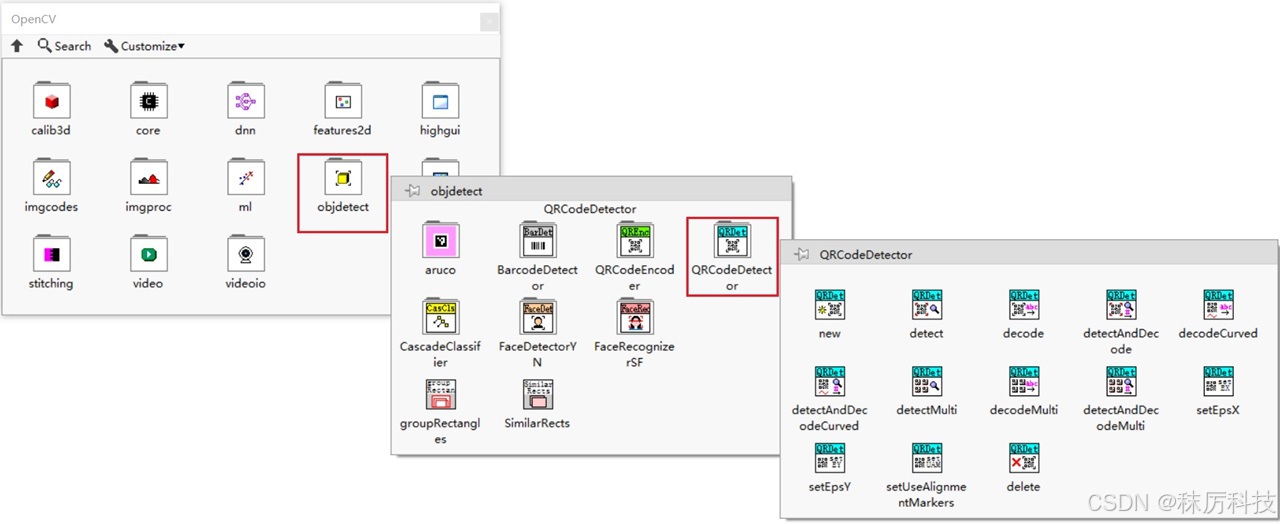1280x524 pixels.
Task: Open the QRCodeDetector subpalette icon
Action: (732, 241)
